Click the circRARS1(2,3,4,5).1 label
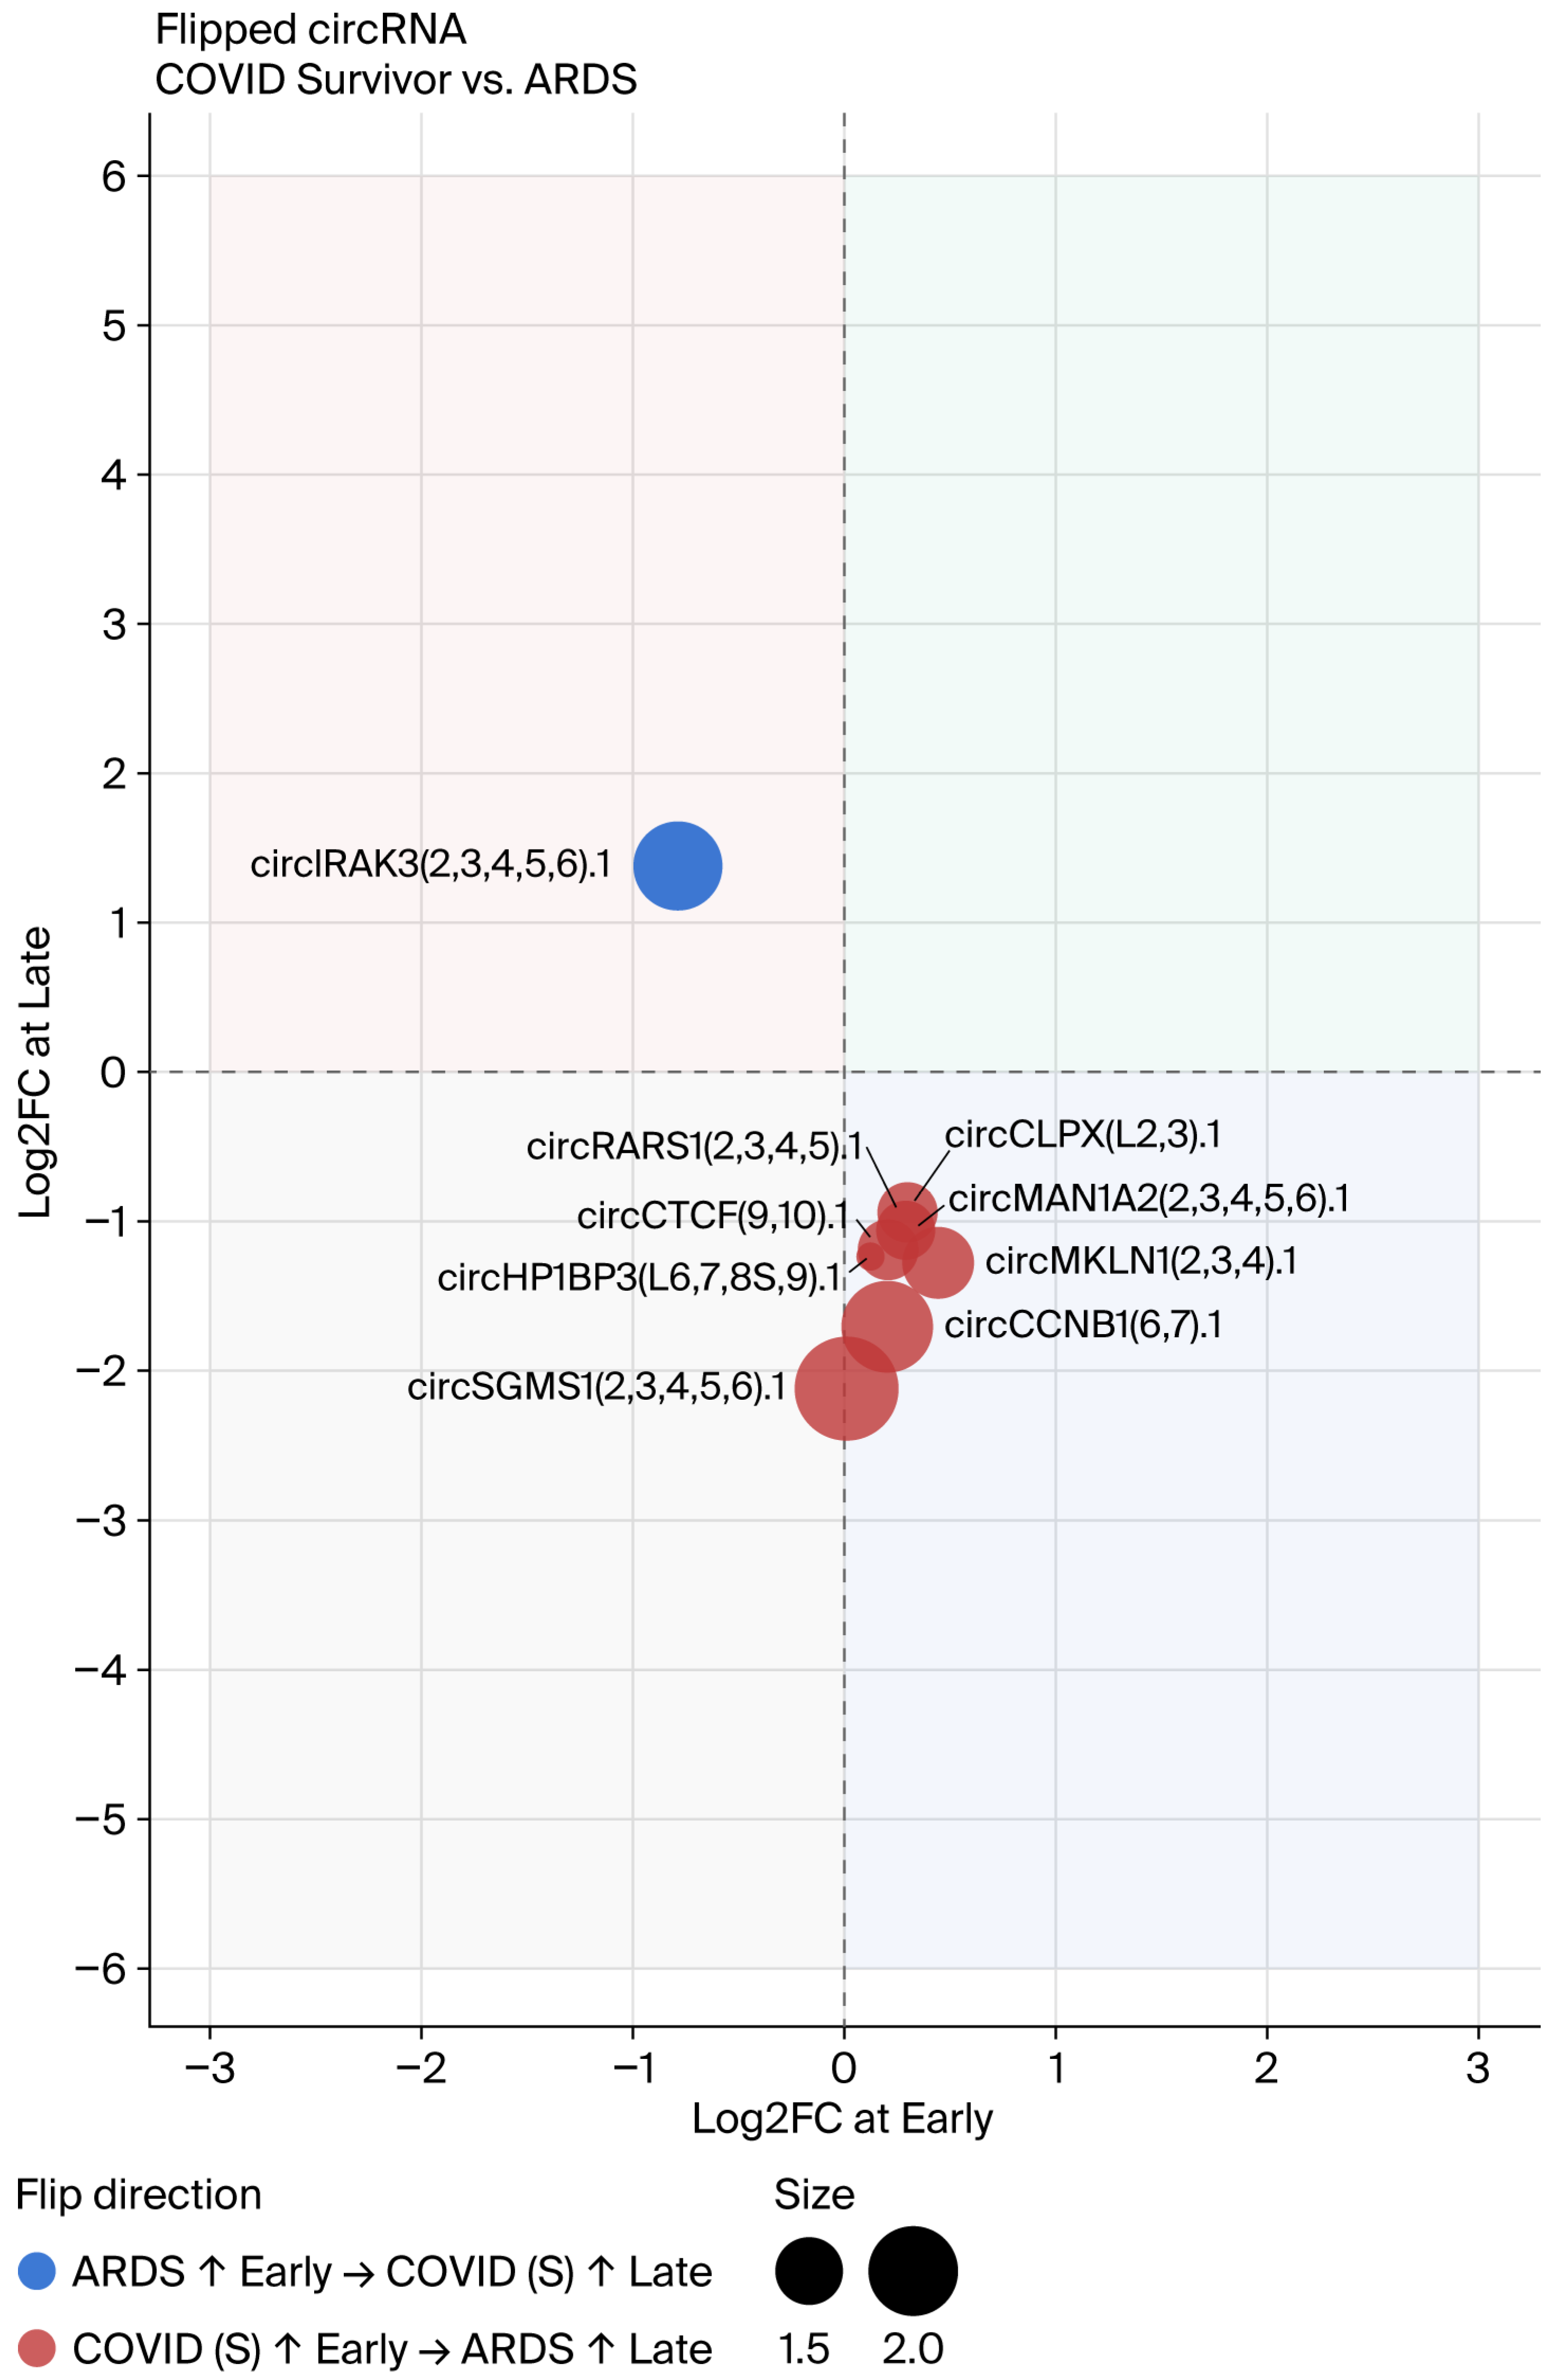Viewport: 1556px width, 2380px height. 694,1146
